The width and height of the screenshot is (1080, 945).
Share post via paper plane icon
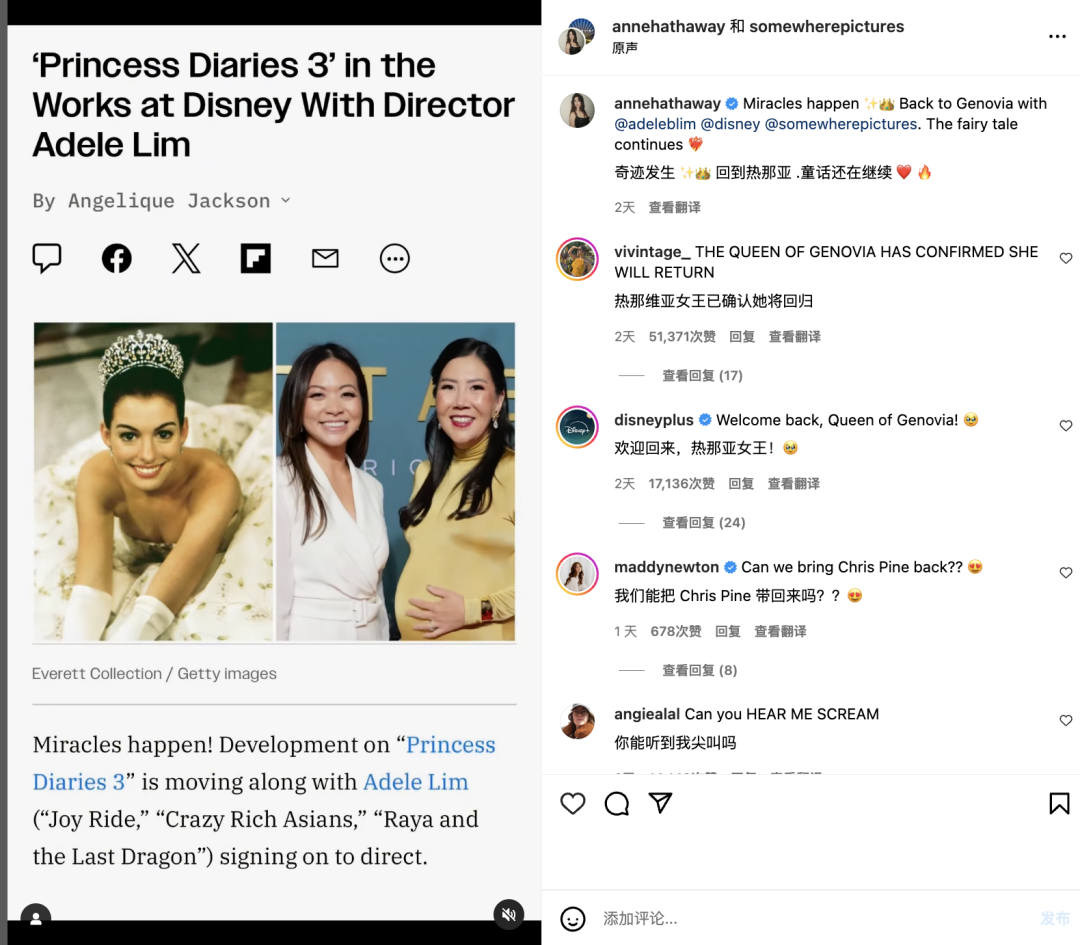tap(660, 802)
